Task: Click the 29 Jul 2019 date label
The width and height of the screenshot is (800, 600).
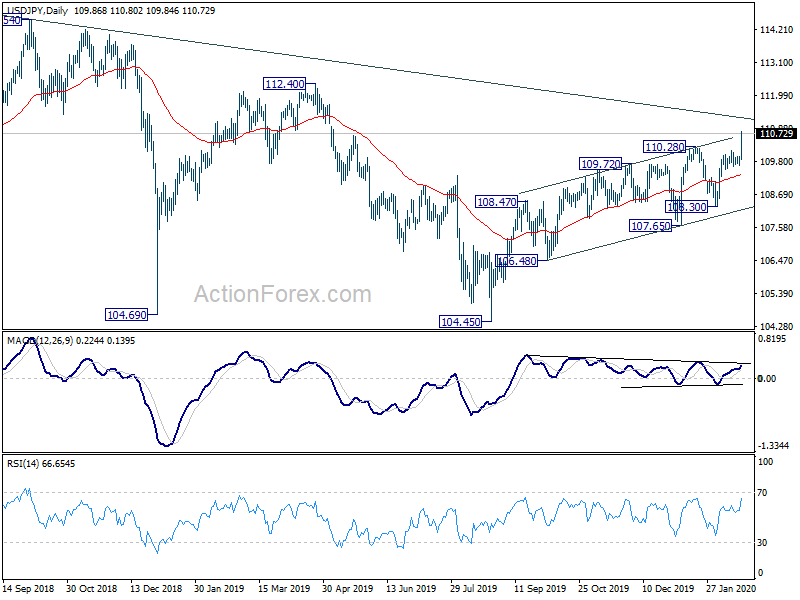Action: coord(474,589)
